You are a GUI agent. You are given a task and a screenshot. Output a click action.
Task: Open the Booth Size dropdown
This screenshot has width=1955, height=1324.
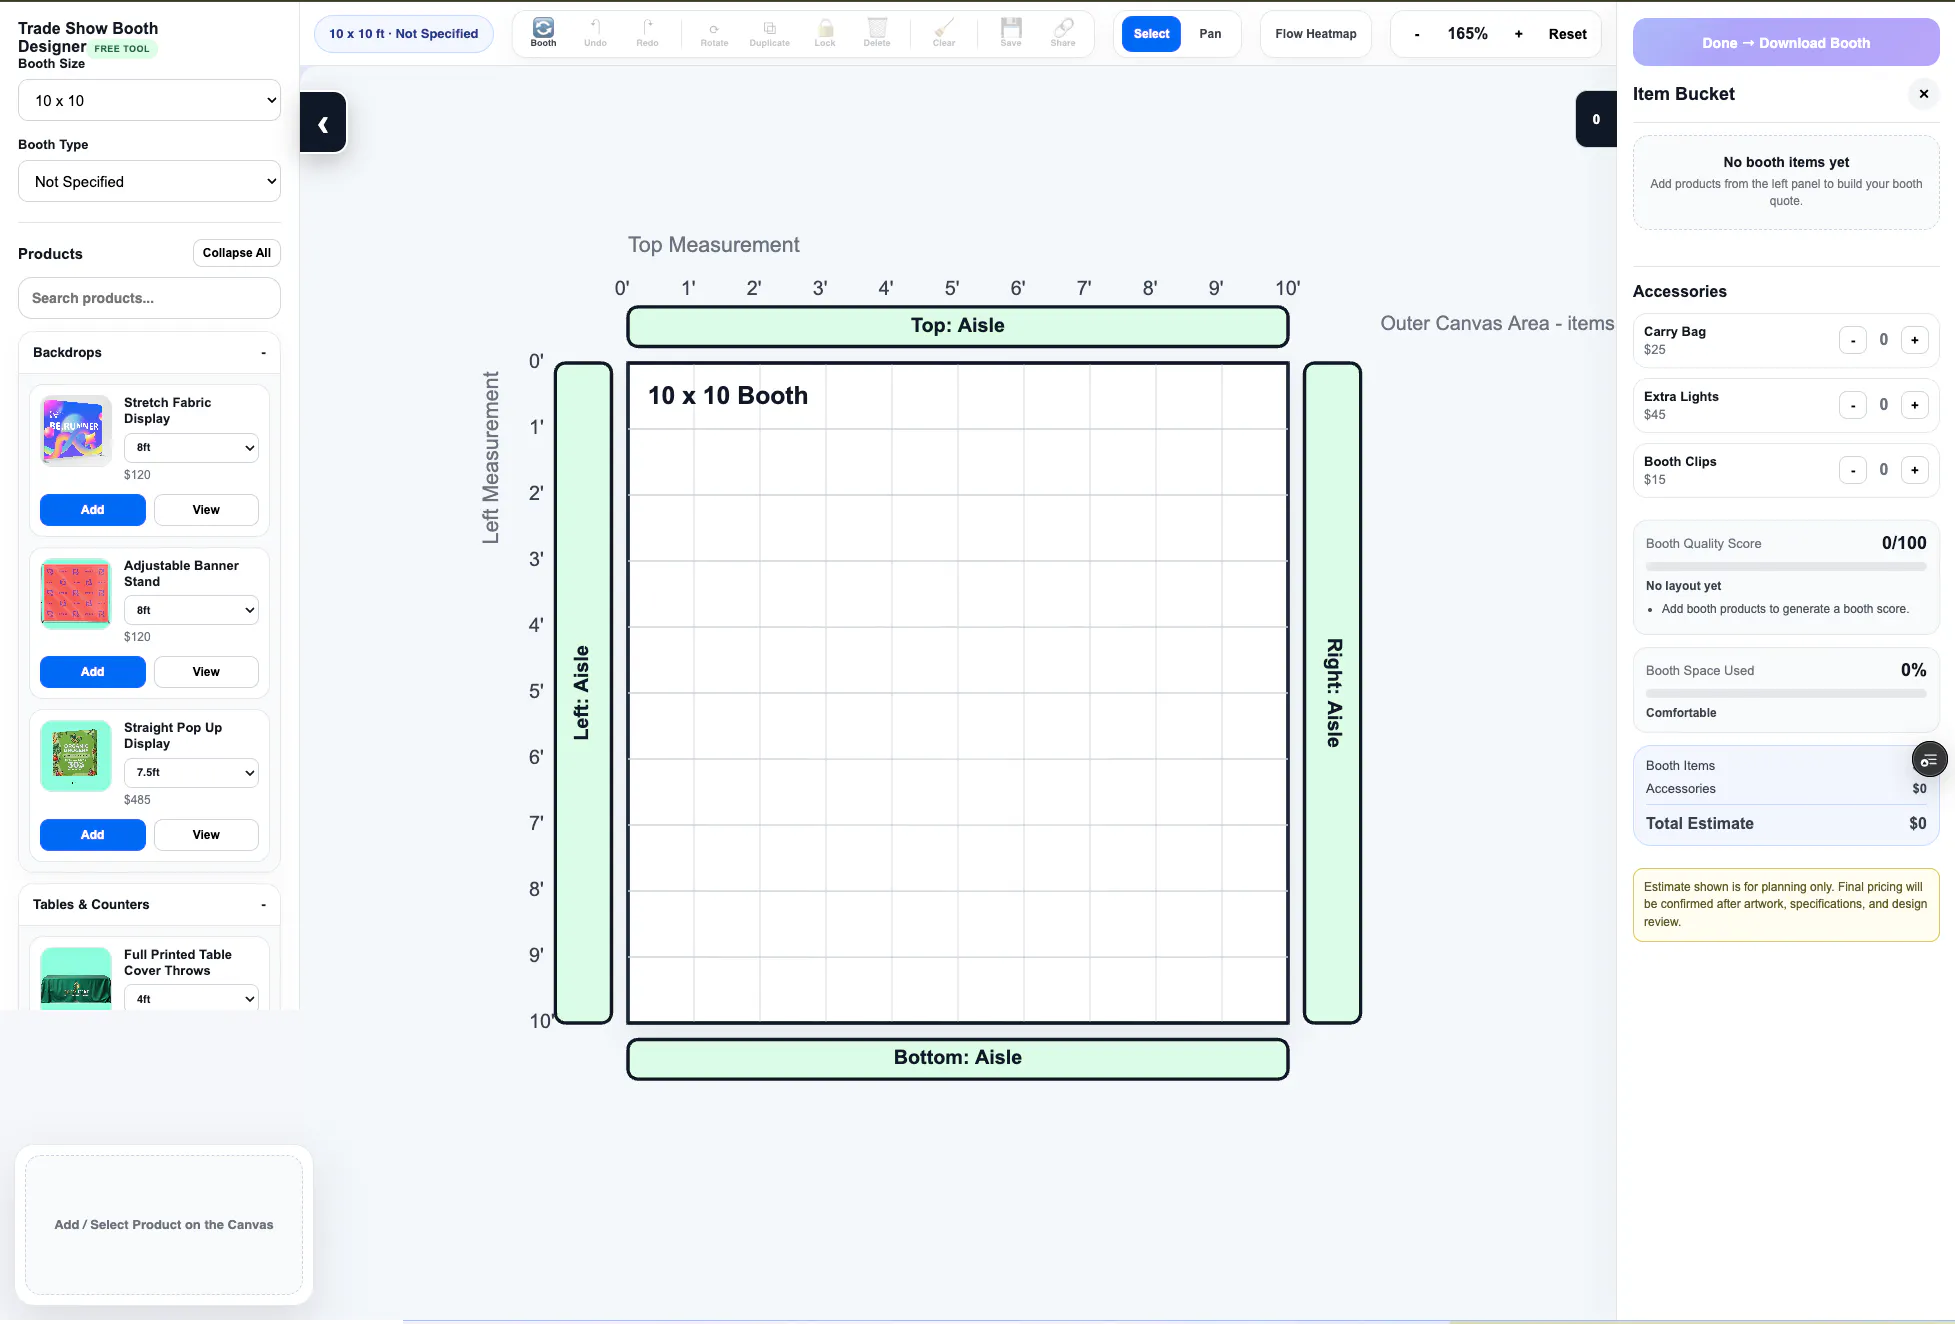pos(149,100)
